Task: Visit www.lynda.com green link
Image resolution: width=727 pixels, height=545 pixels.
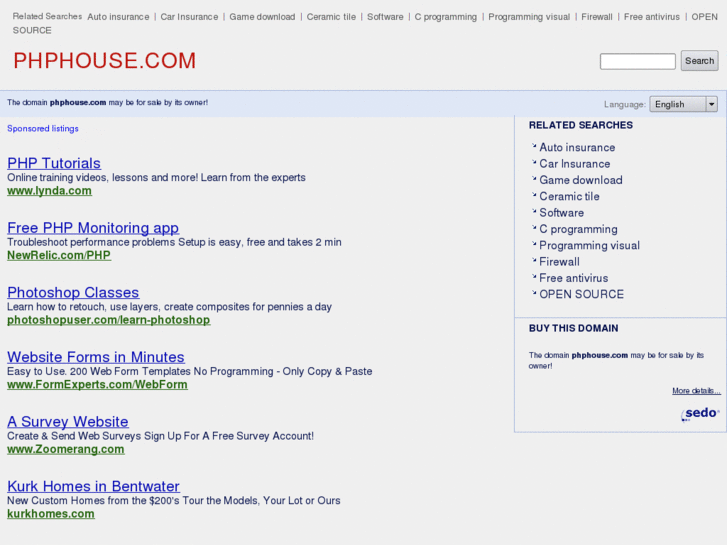Action: [49, 191]
